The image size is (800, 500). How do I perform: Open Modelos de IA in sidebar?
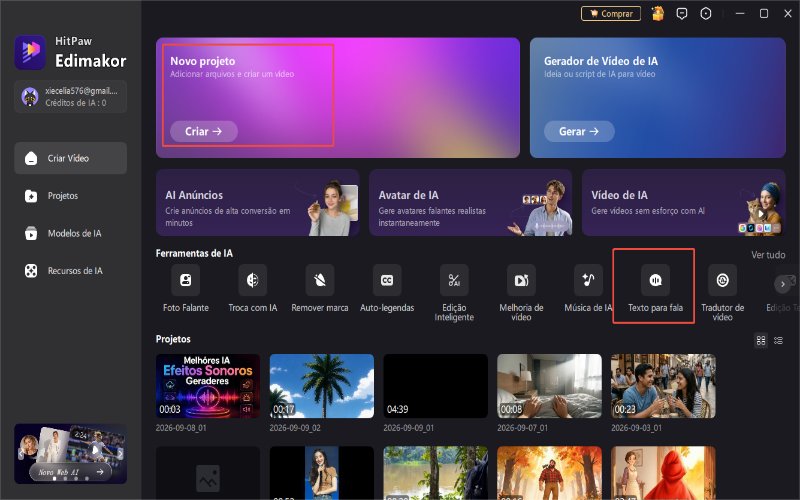70,233
